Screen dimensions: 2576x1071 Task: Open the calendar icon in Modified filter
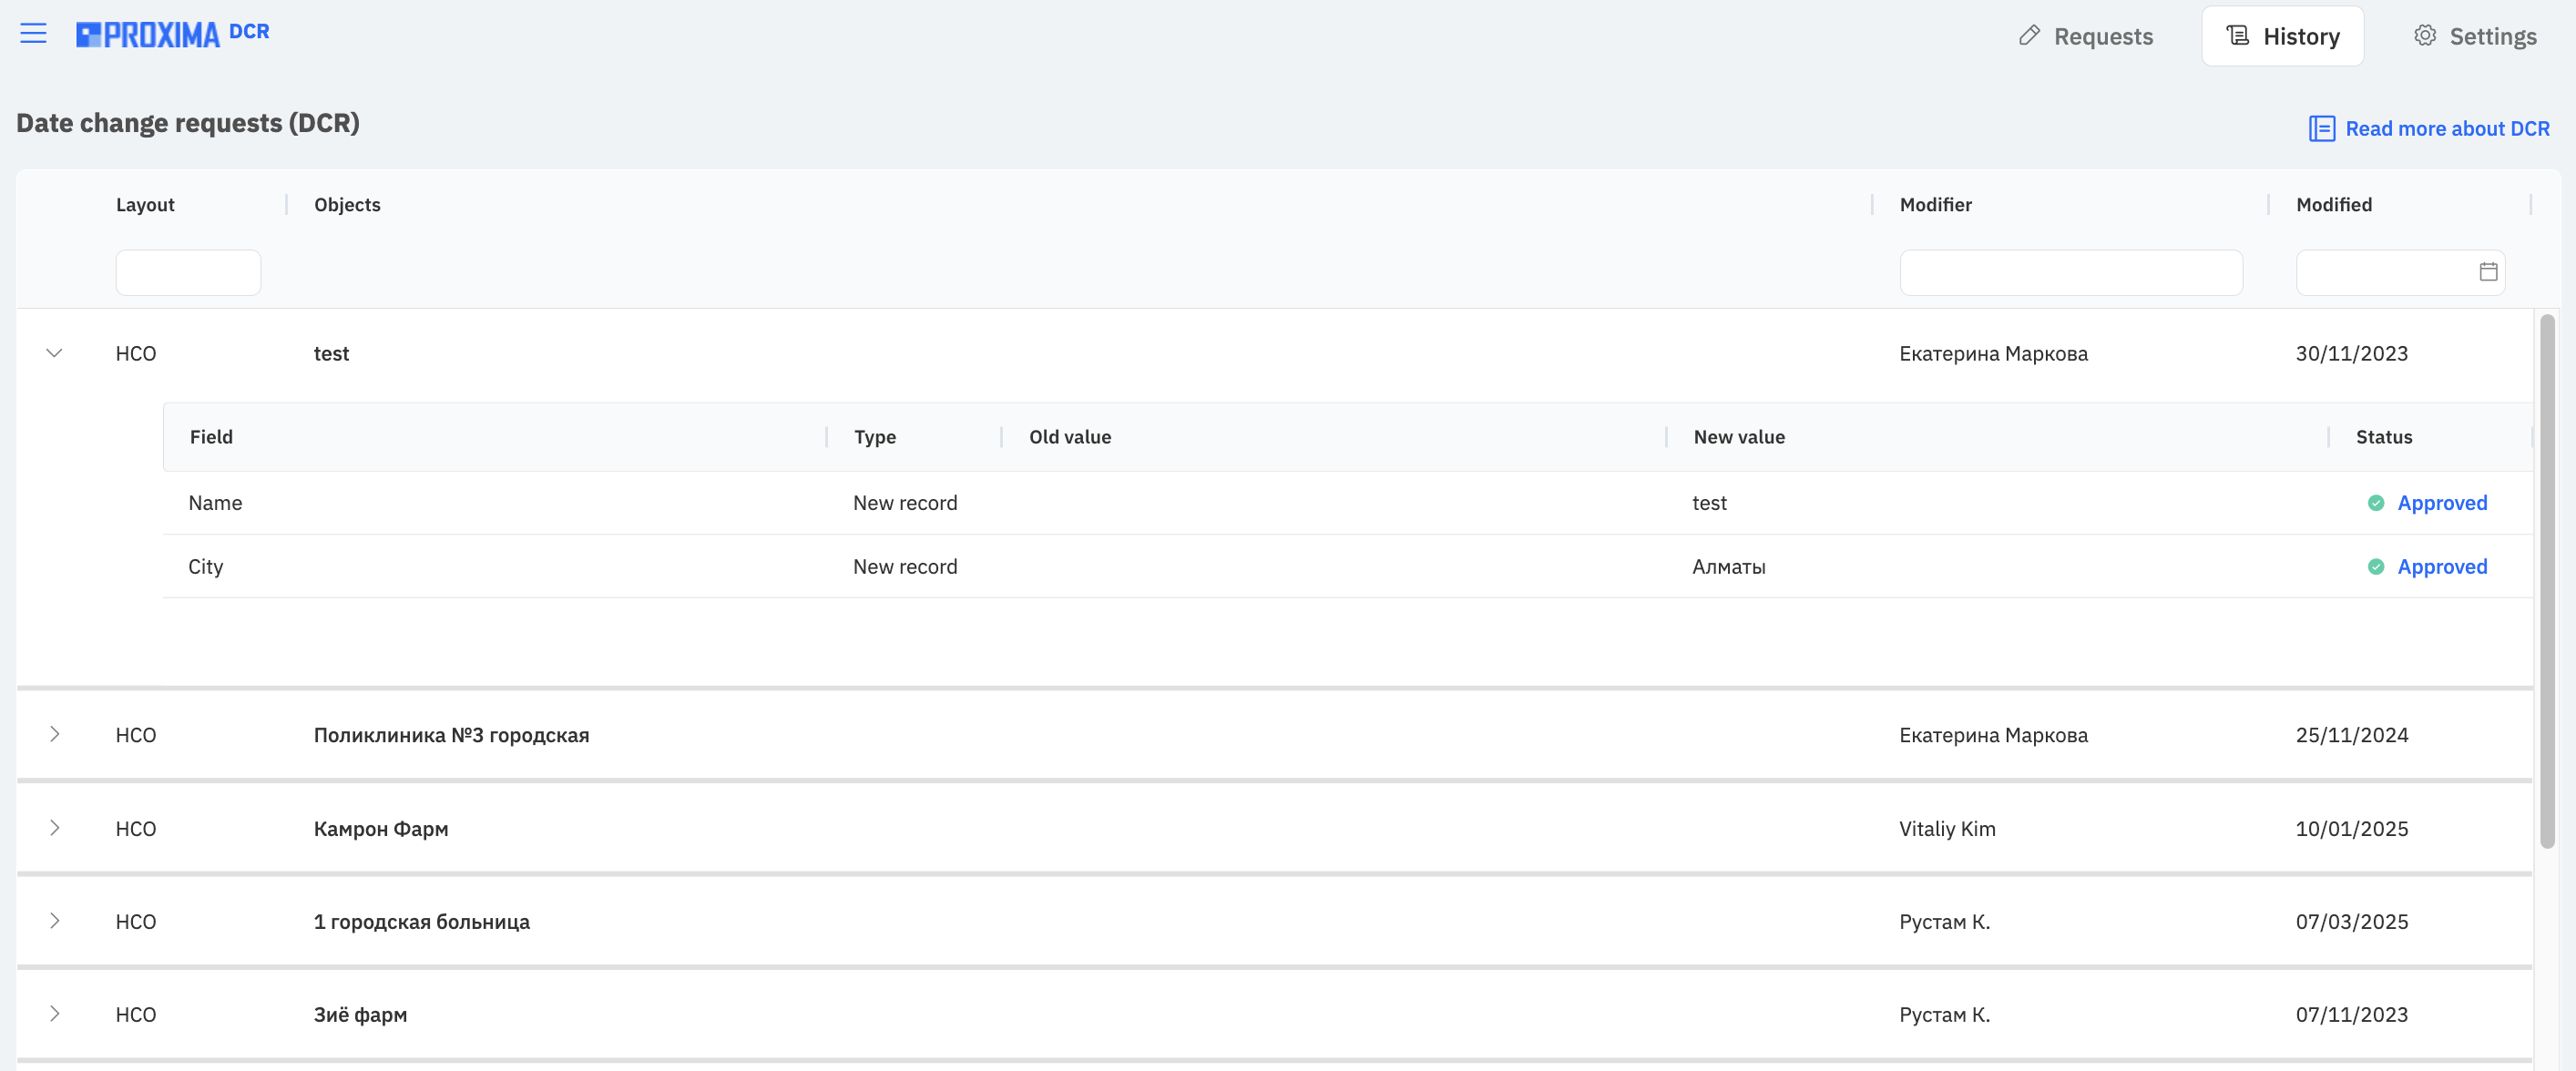point(2488,272)
